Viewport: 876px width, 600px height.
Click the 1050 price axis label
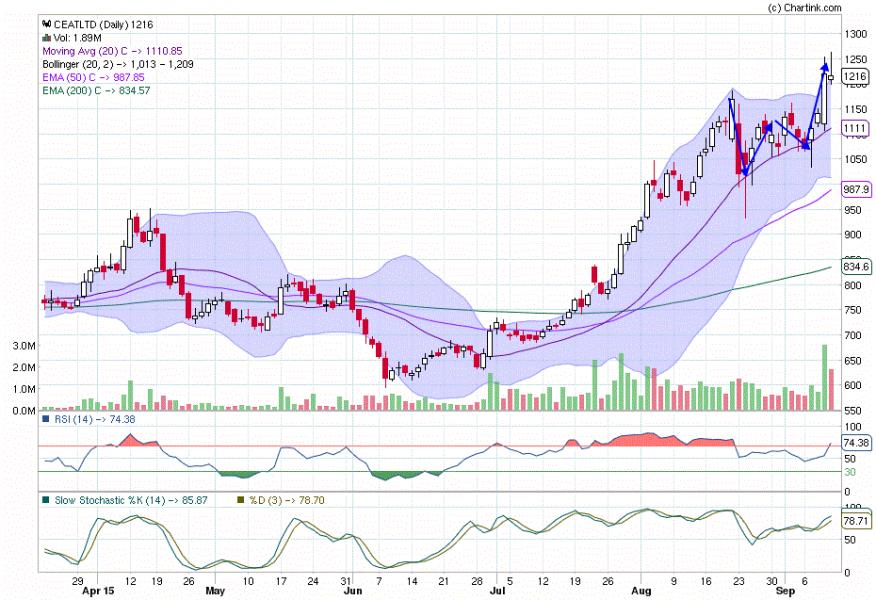856,160
